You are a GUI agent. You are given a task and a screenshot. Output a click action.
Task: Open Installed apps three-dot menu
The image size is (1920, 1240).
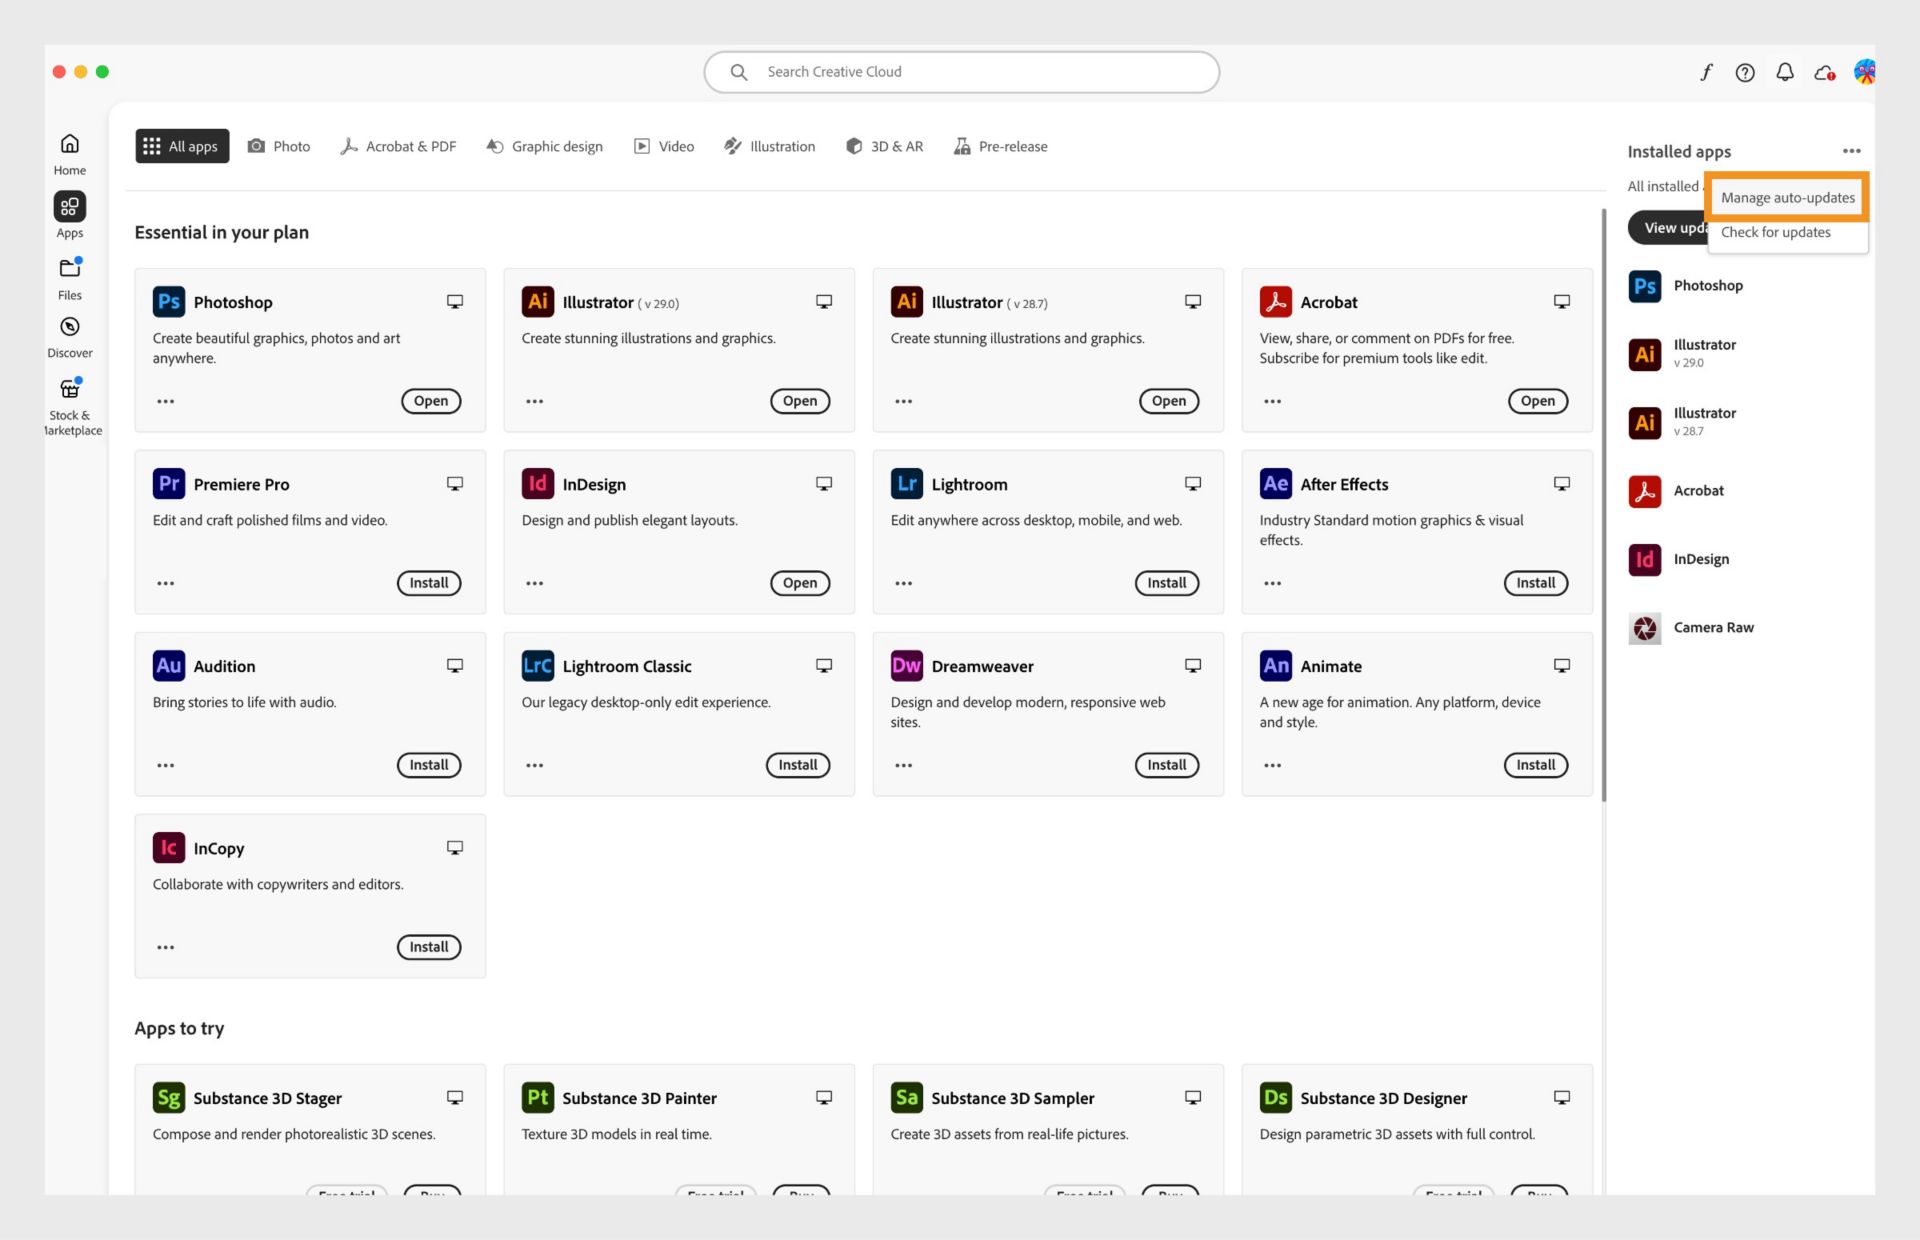pyautogui.click(x=1851, y=151)
